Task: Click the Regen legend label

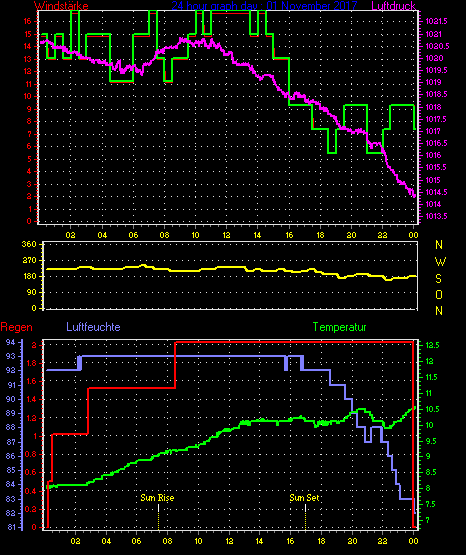Action: tap(16, 327)
